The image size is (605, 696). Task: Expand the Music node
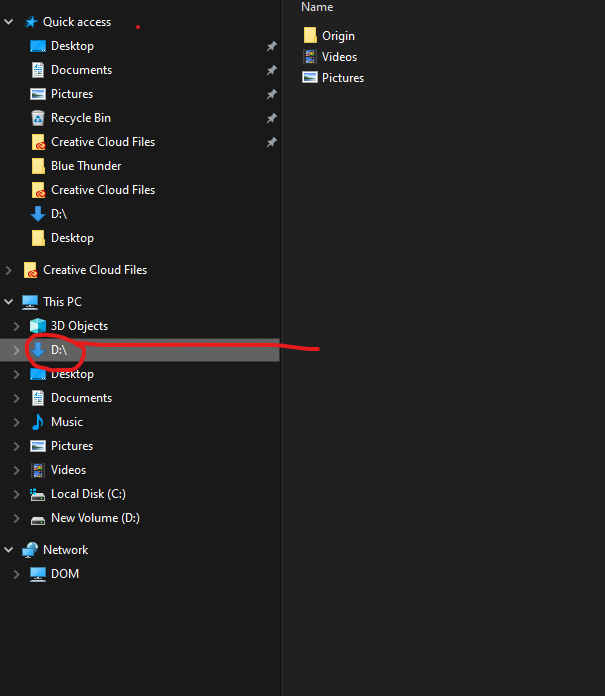tap(16, 422)
